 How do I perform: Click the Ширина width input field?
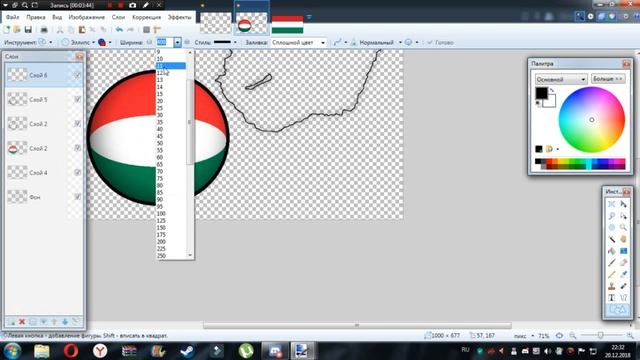coord(165,42)
